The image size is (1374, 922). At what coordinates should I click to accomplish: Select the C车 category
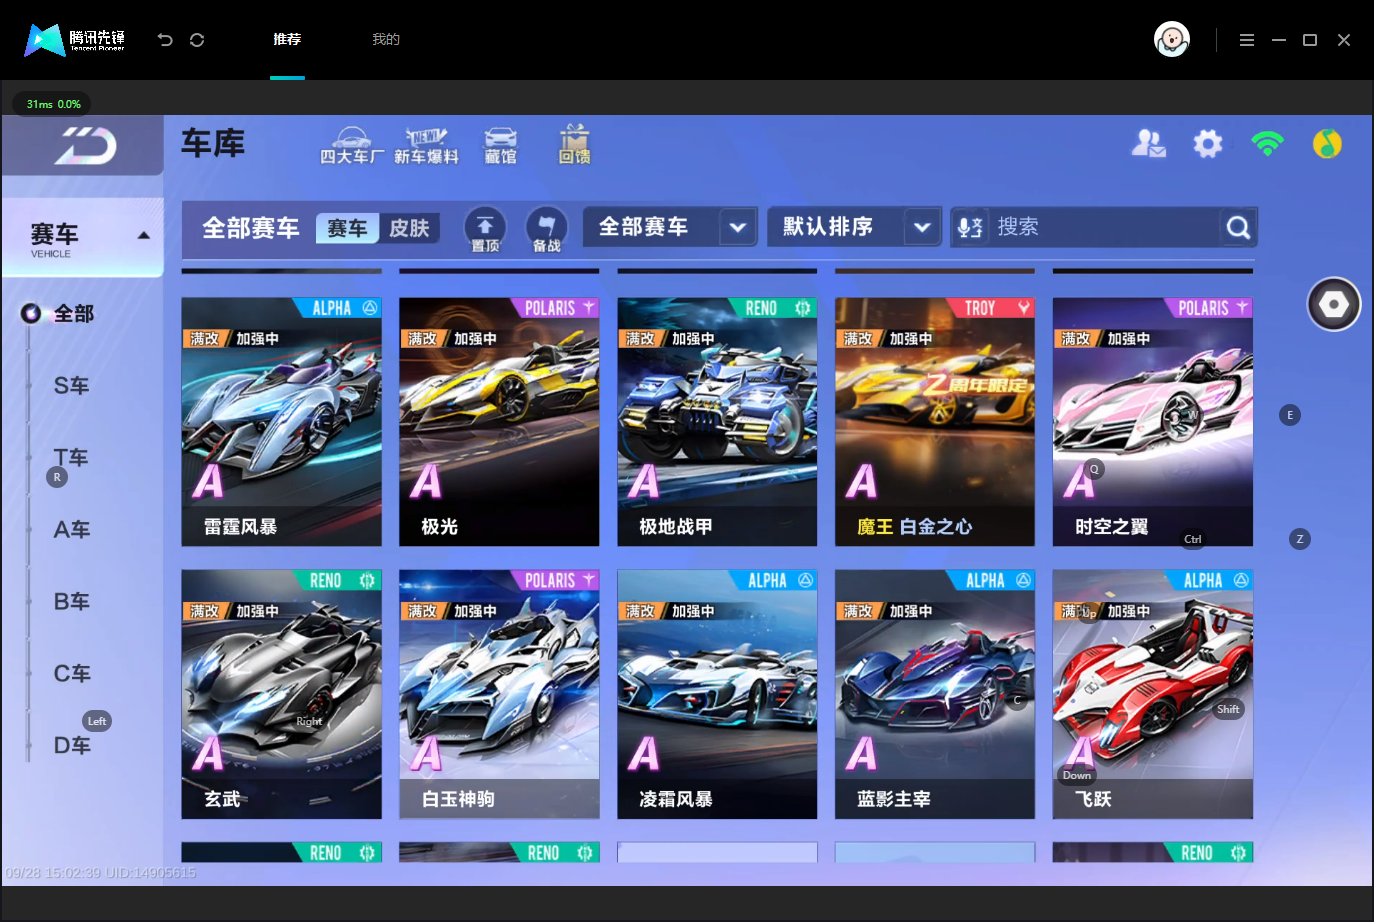point(72,674)
